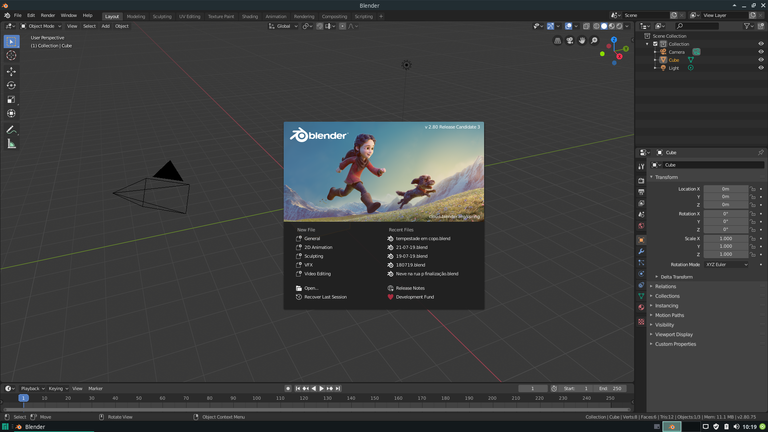Open Global transform orientation dropdown
Image resolution: width=768 pixels, height=432 pixels.
283,26
